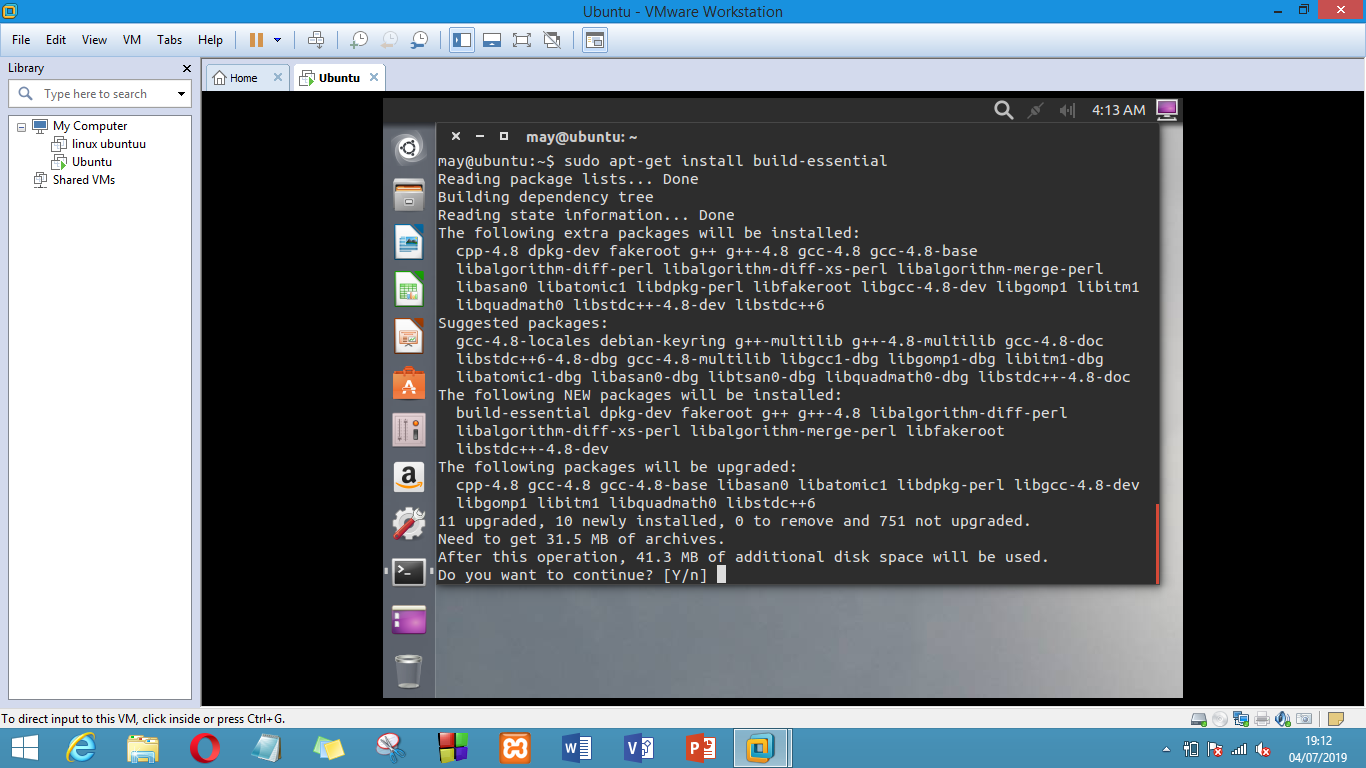Show hidden system tray icons
The image size is (1366, 768).
1167,749
